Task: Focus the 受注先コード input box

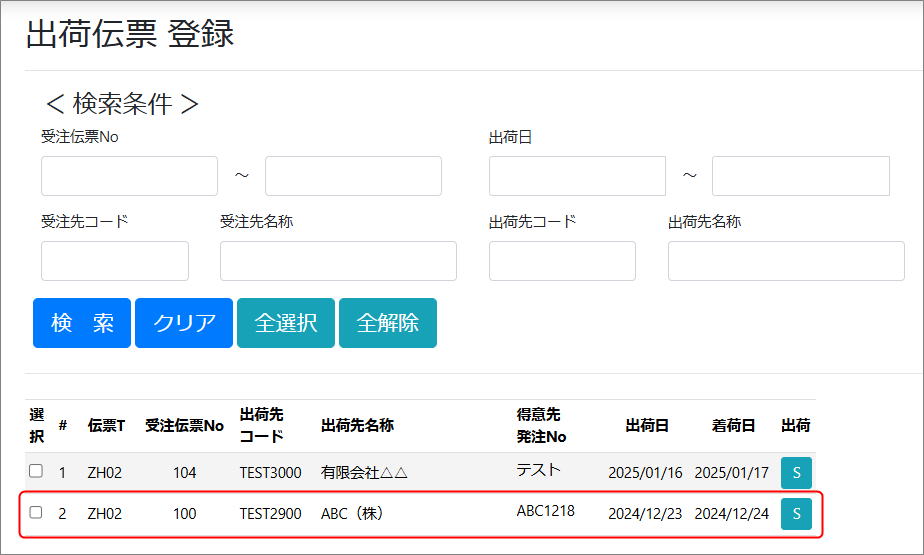Action: point(115,261)
